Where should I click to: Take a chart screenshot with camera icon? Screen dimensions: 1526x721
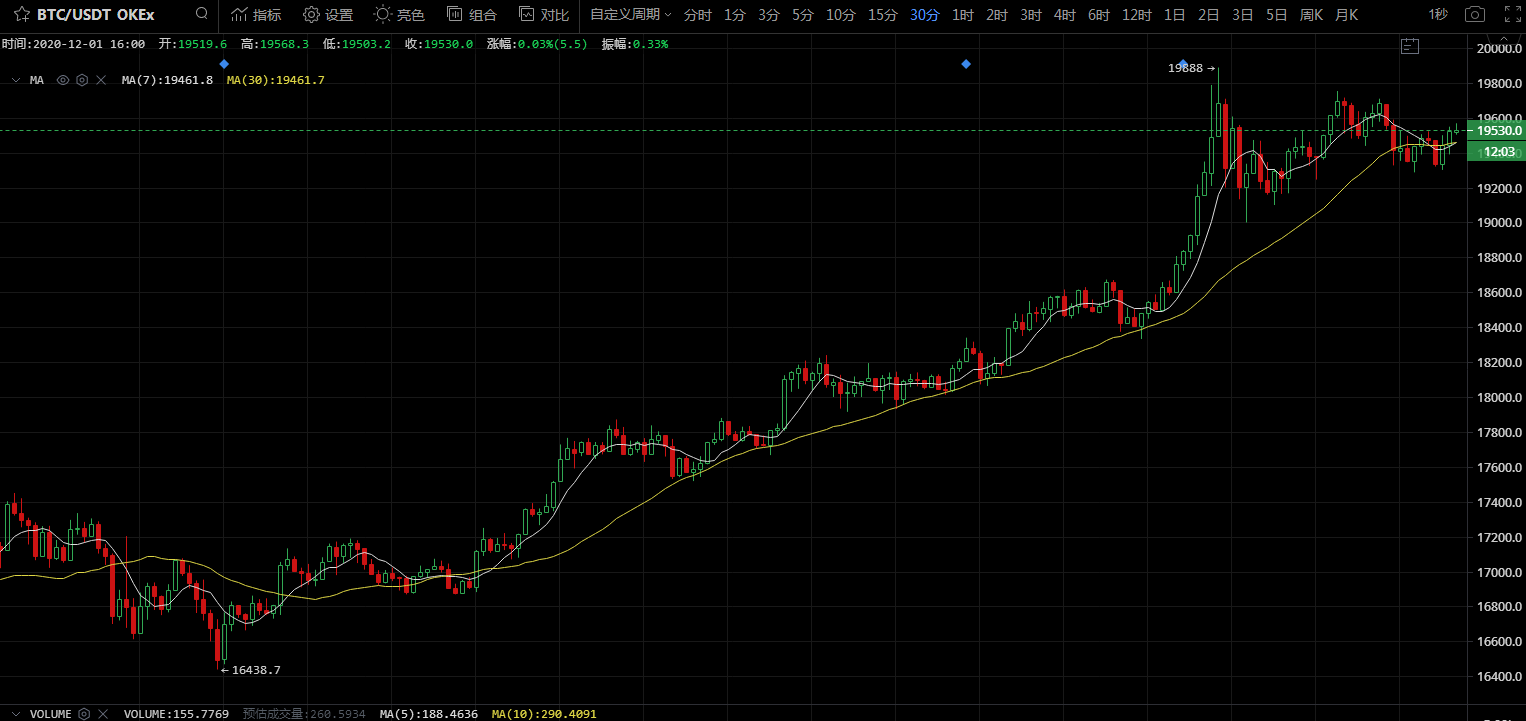tap(1474, 14)
